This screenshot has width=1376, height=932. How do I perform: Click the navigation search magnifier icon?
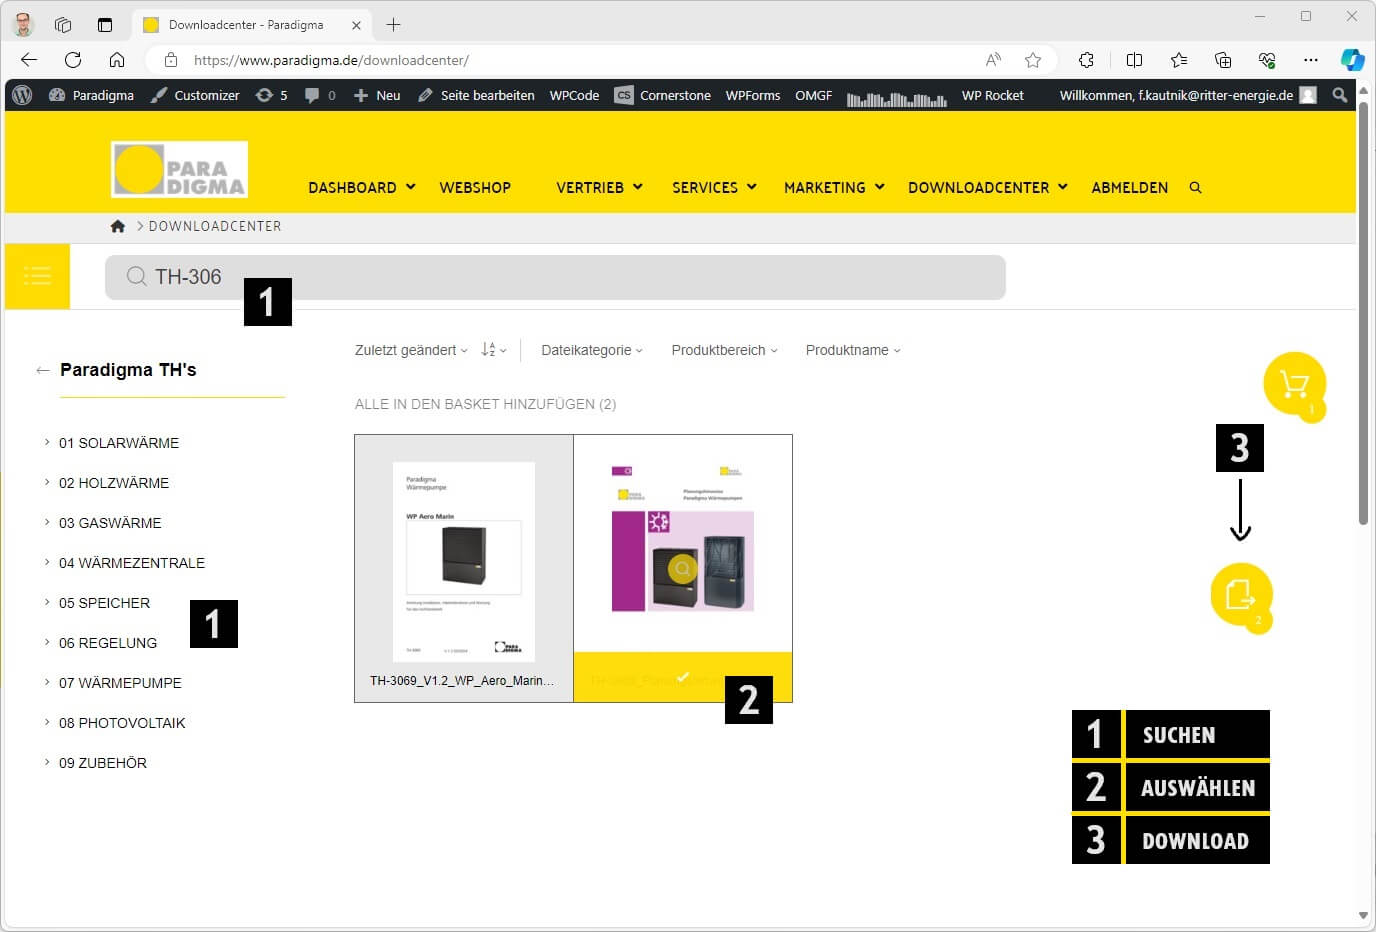1195,187
